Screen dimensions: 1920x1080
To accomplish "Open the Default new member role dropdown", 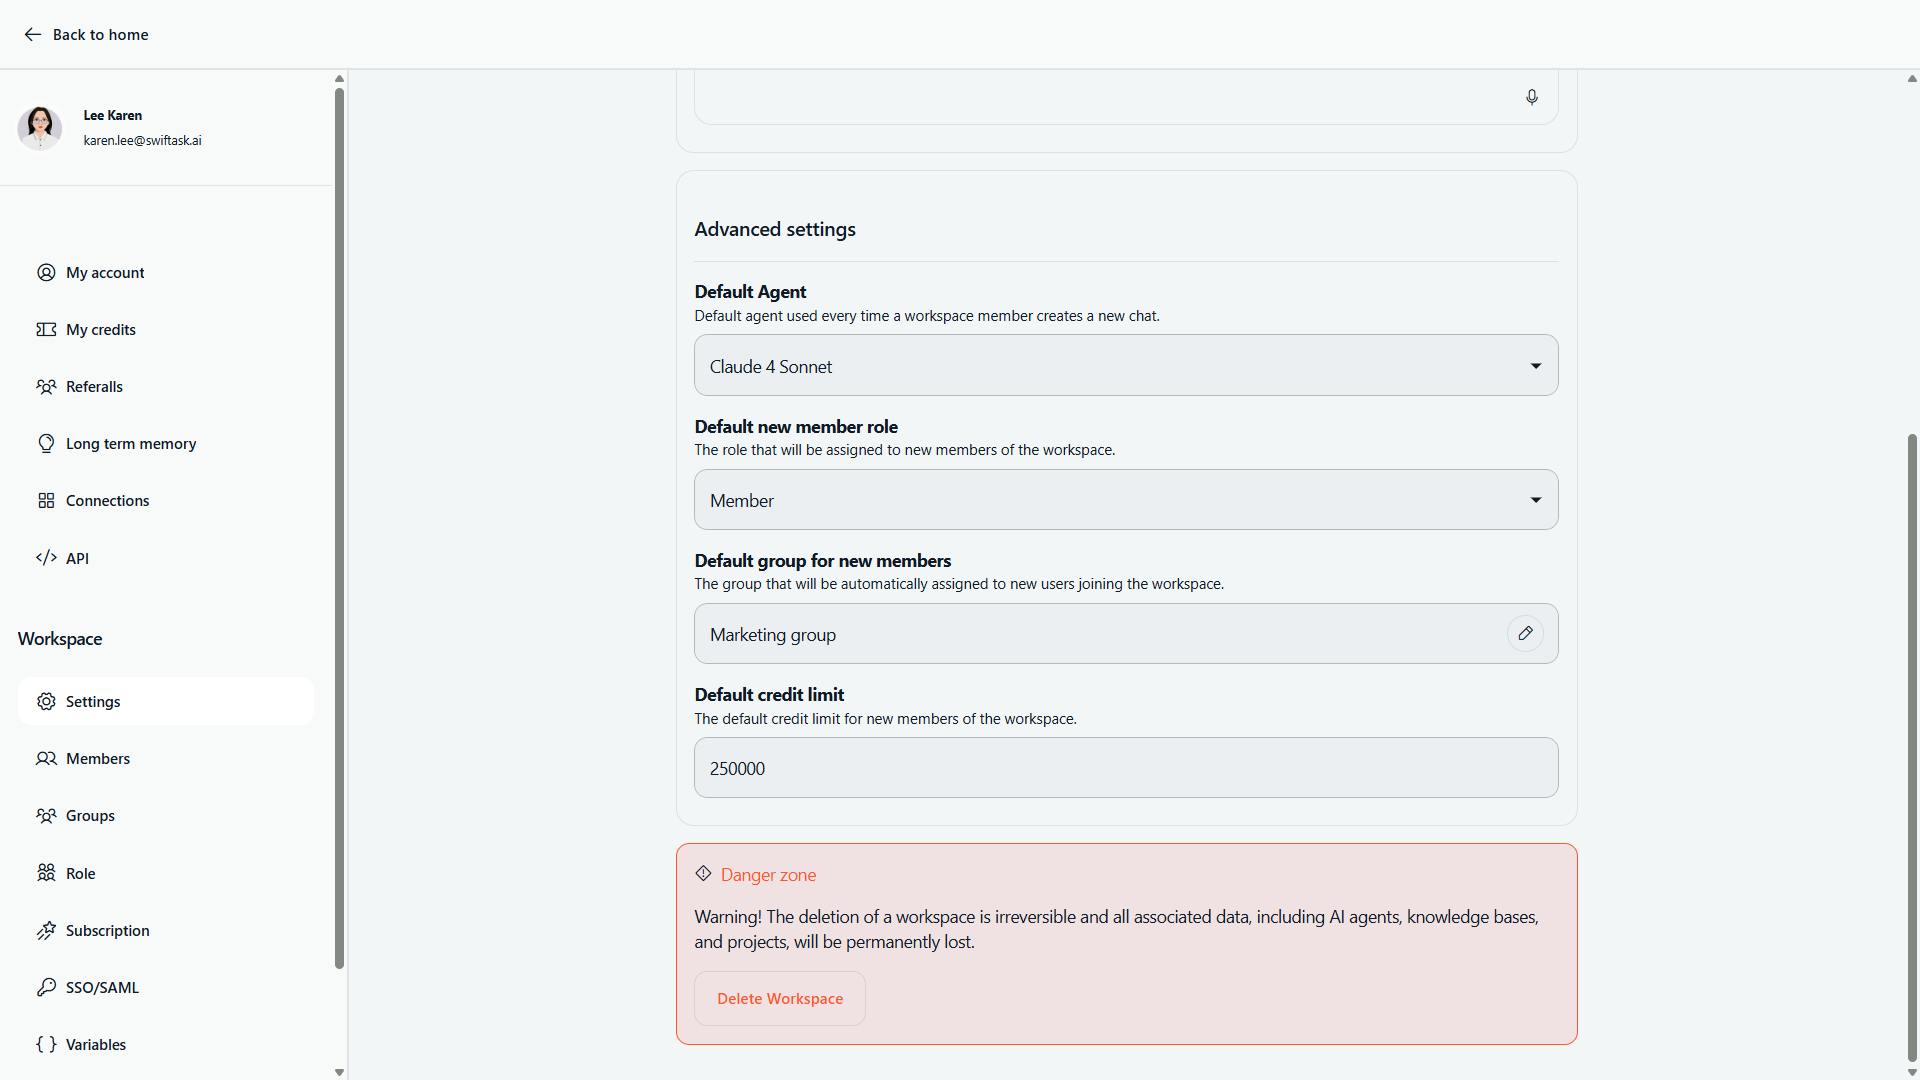I will [x=1125, y=500].
